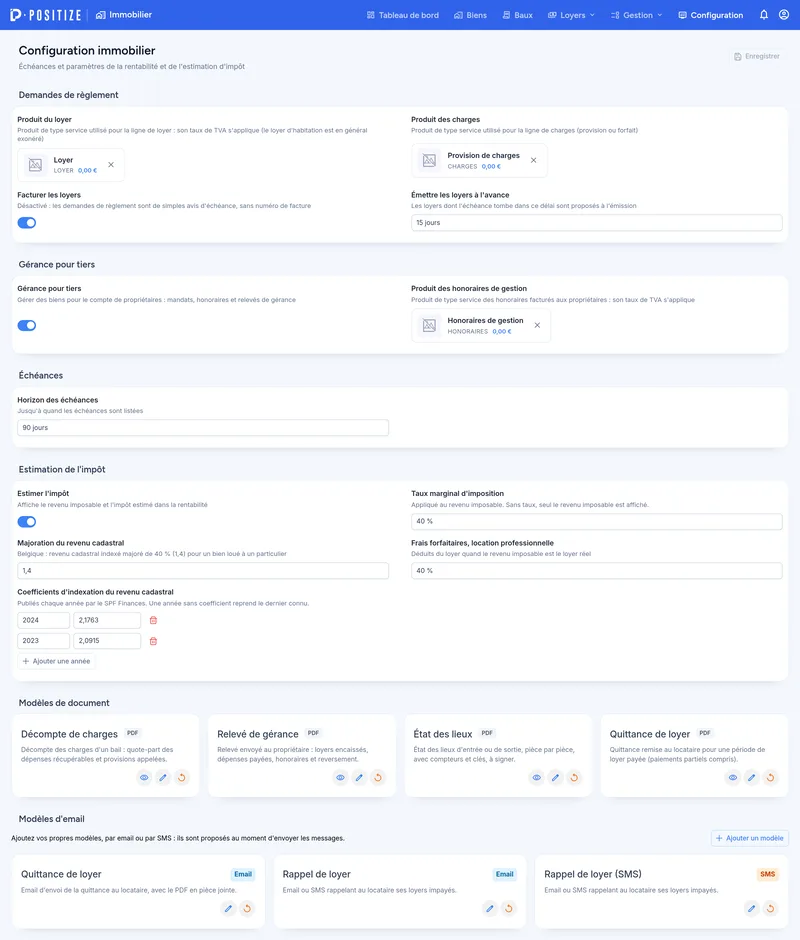Open the Configuration menu item
Screen dimensions: 800x940
pyautogui.click(x=711, y=15)
